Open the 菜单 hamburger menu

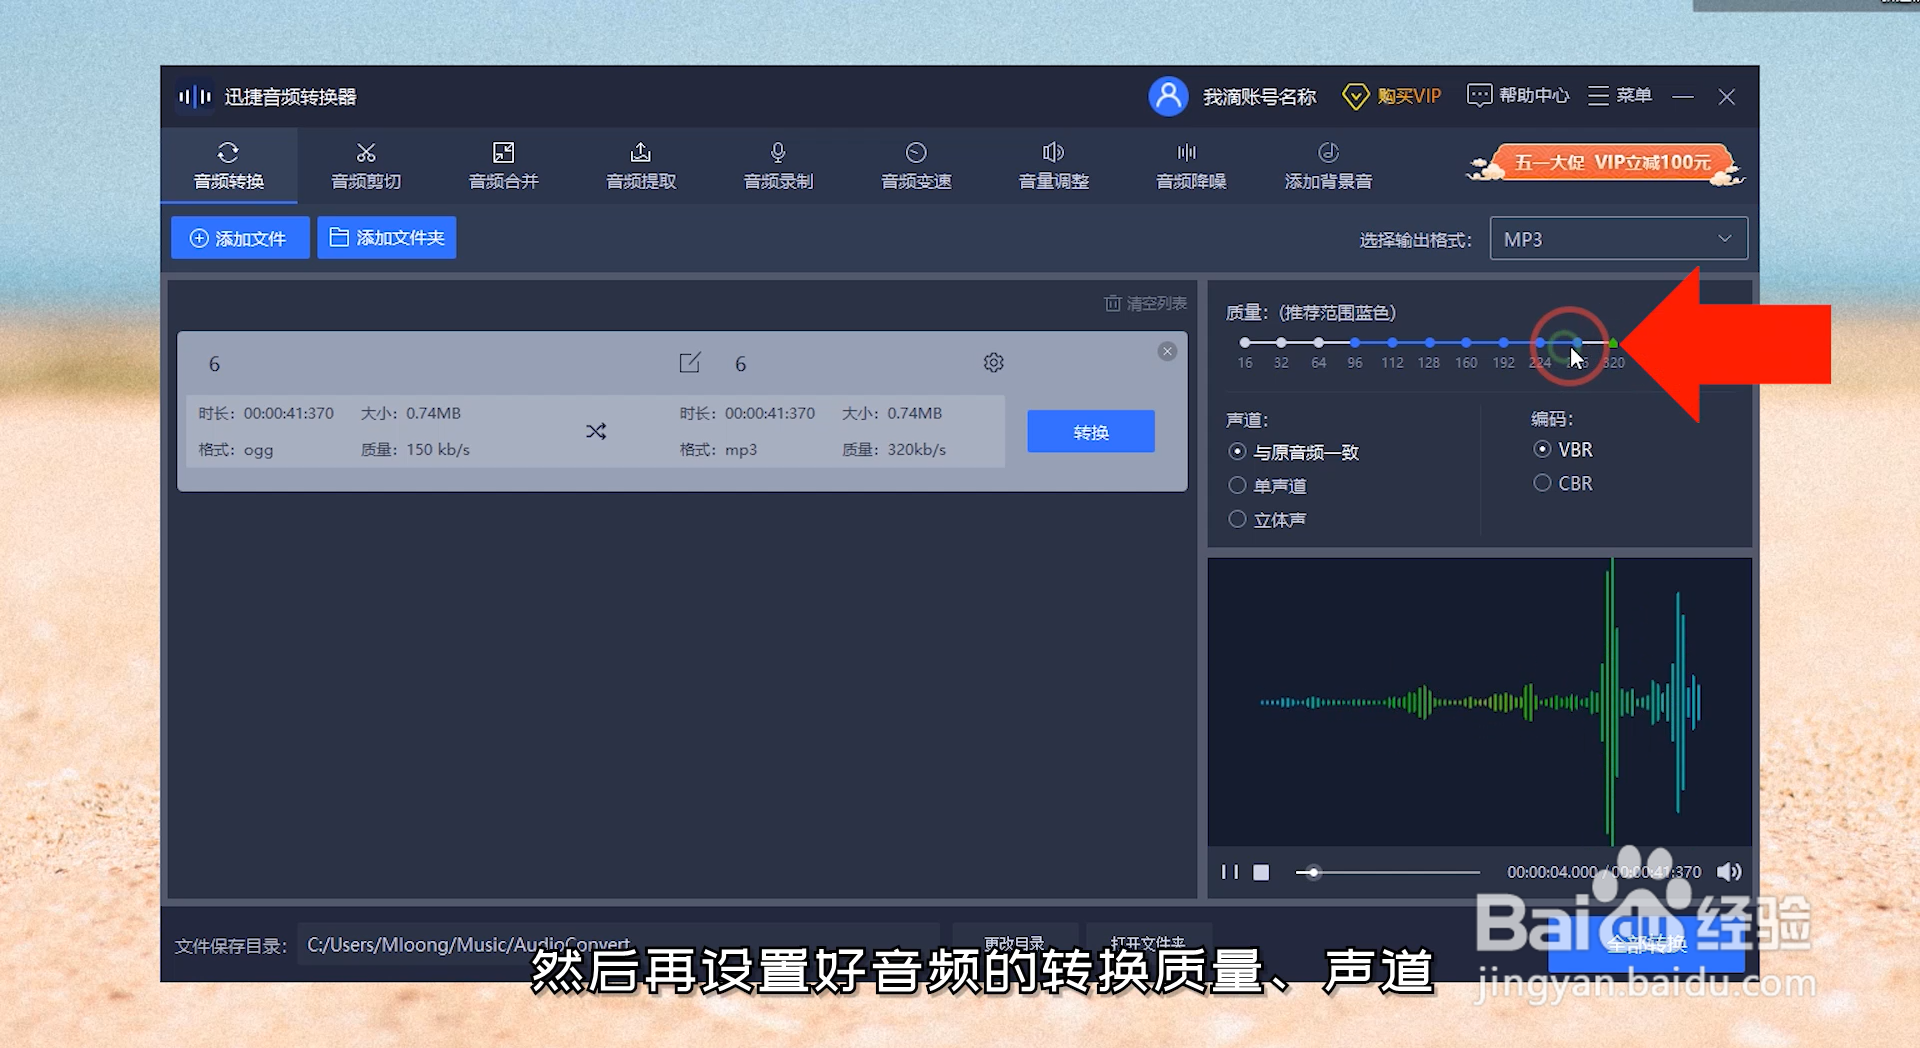coord(1619,95)
